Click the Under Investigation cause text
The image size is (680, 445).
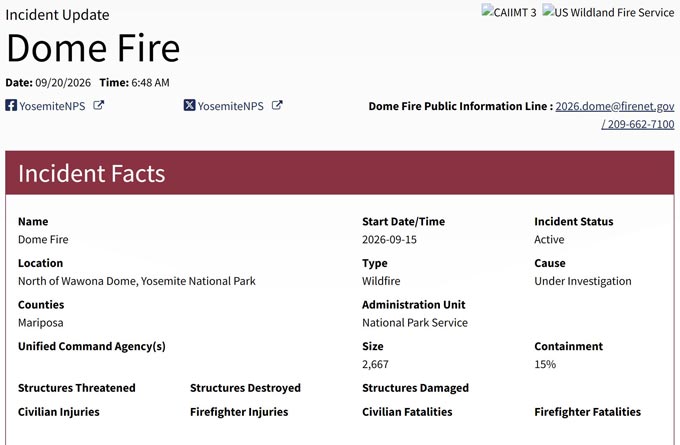click(x=582, y=281)
